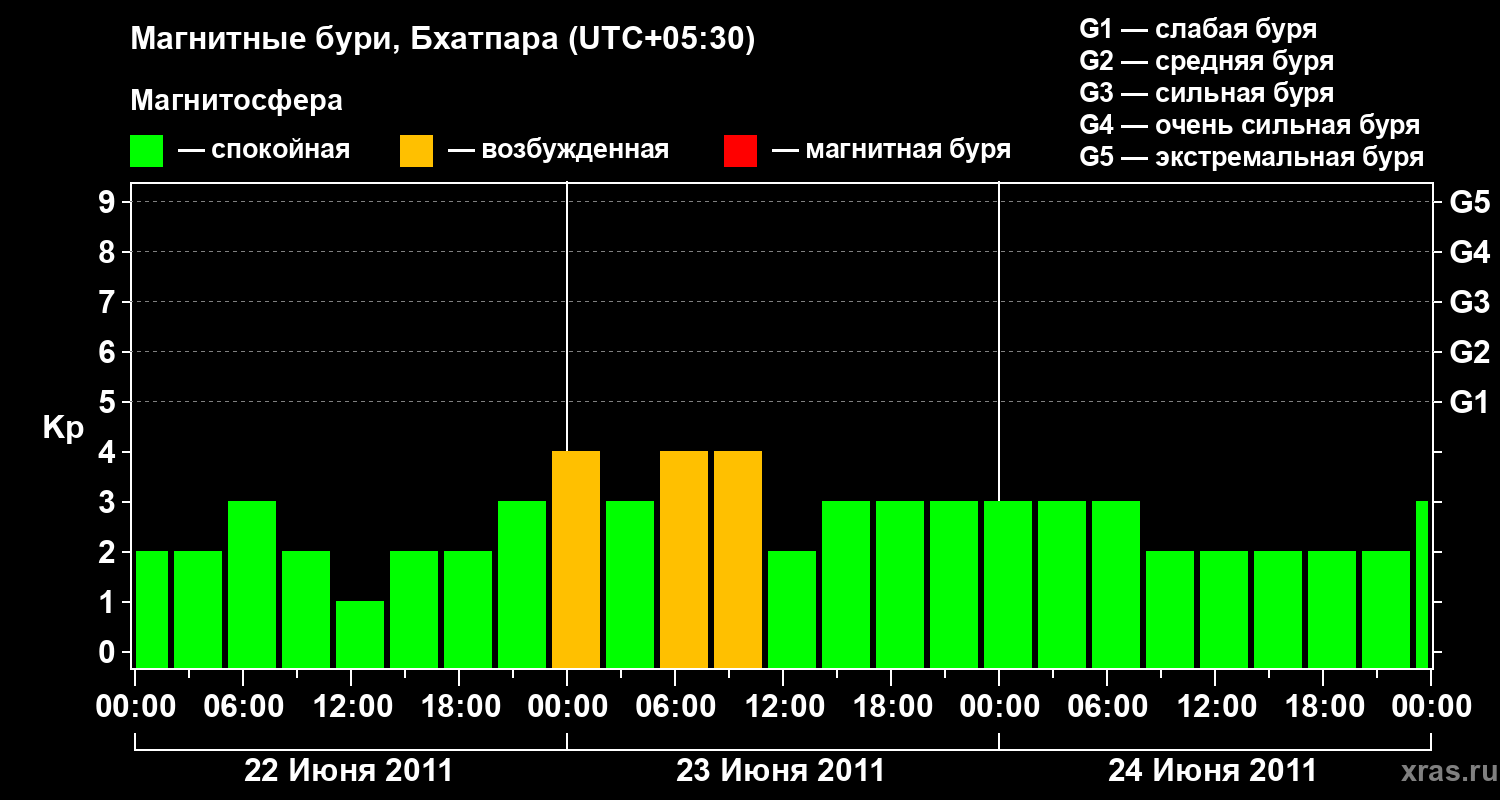Click the green 'спокойная' legend swatch
Viewport: 1500px width, 800px height.
tap(146, 151)
